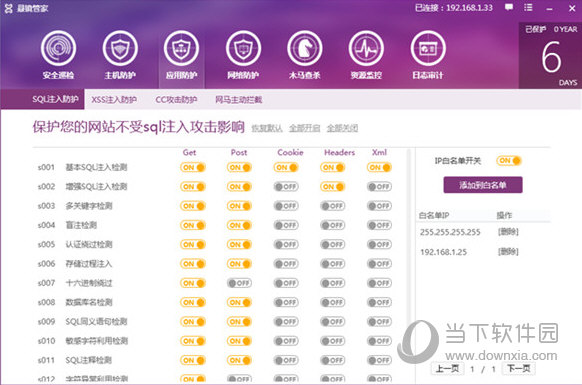Image resolution: width=582 pixels, height=385 pixels.
Task: Click the Headers column header
Action: coord(340,153)
